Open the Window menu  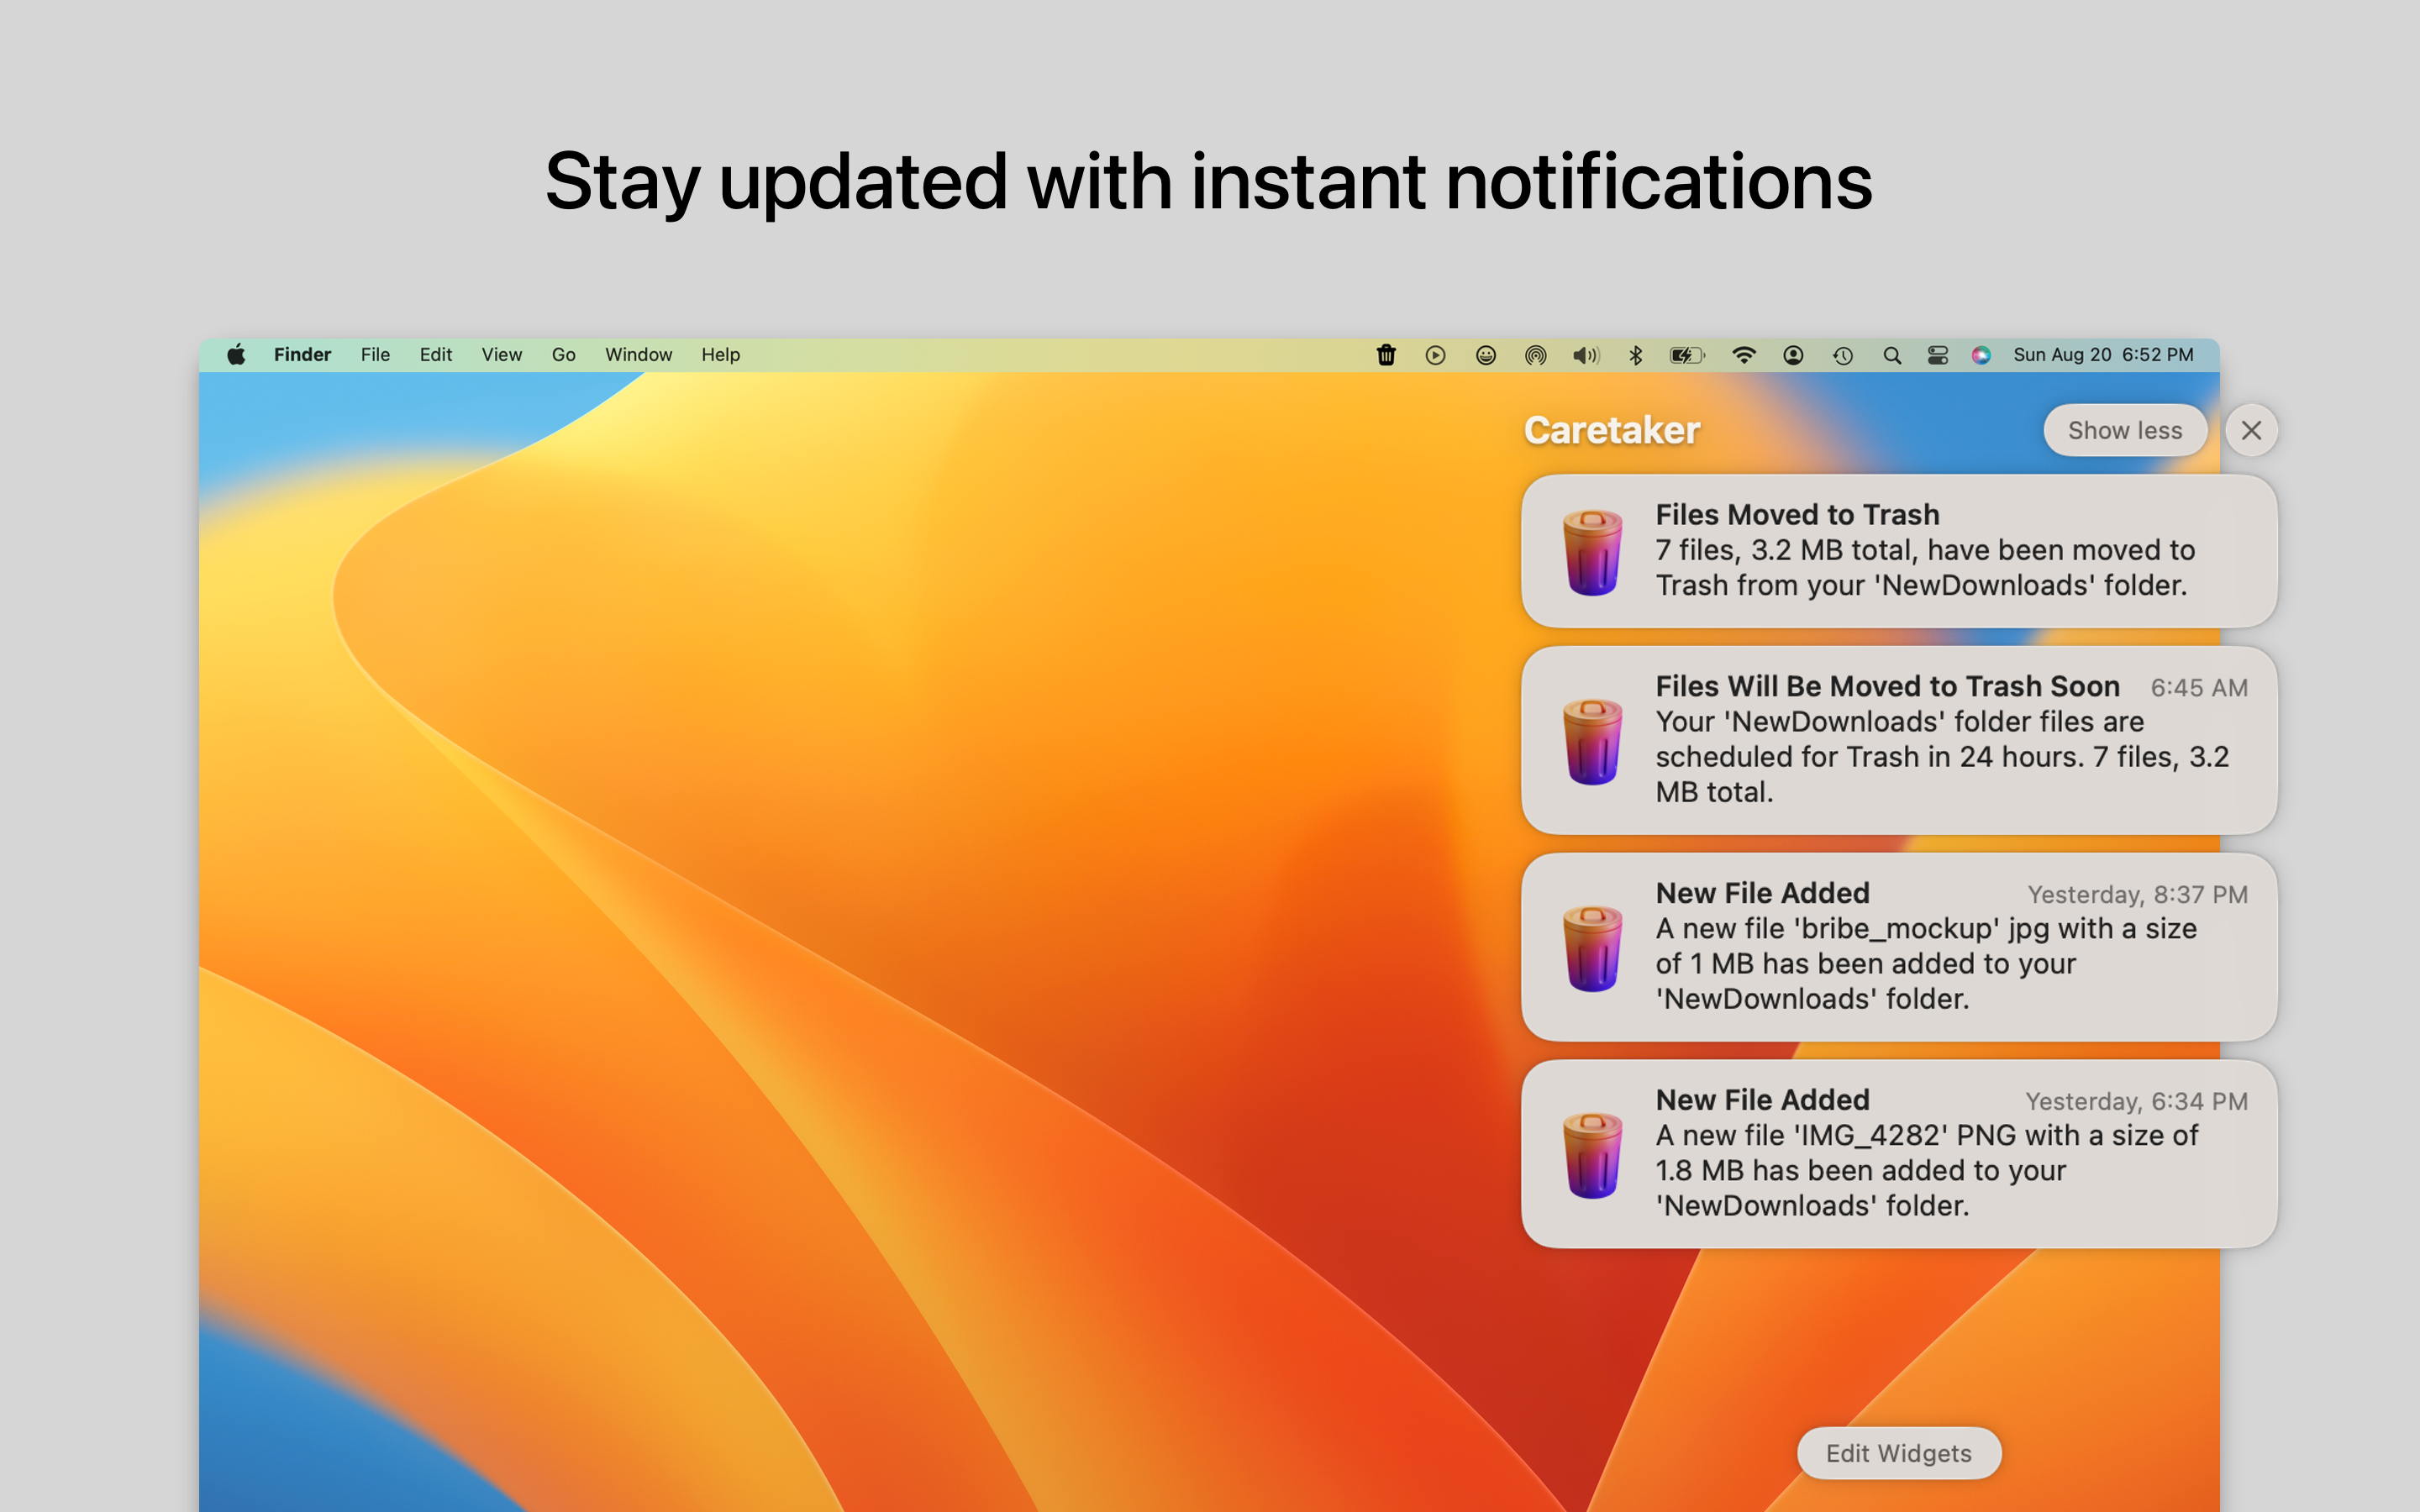pos(638,355)
